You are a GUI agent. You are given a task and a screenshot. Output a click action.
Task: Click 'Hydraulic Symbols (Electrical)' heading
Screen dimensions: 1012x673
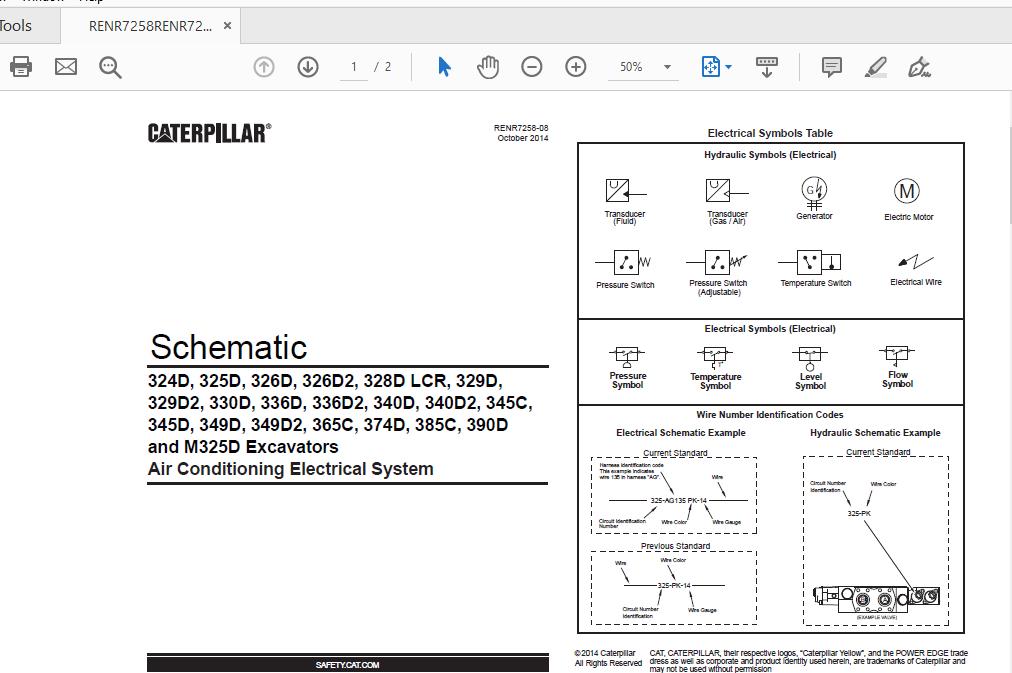(770, 155)
